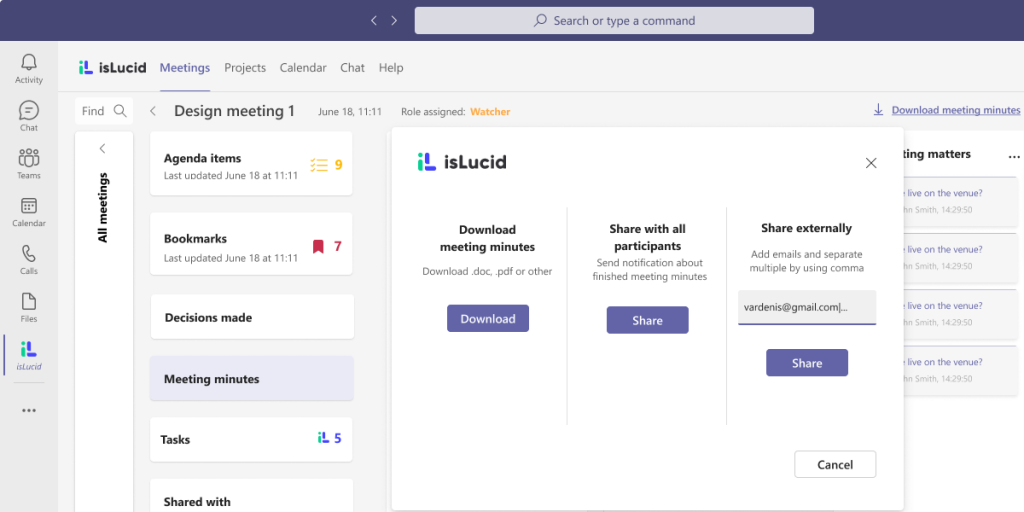Cancel the share dialog

835,464
